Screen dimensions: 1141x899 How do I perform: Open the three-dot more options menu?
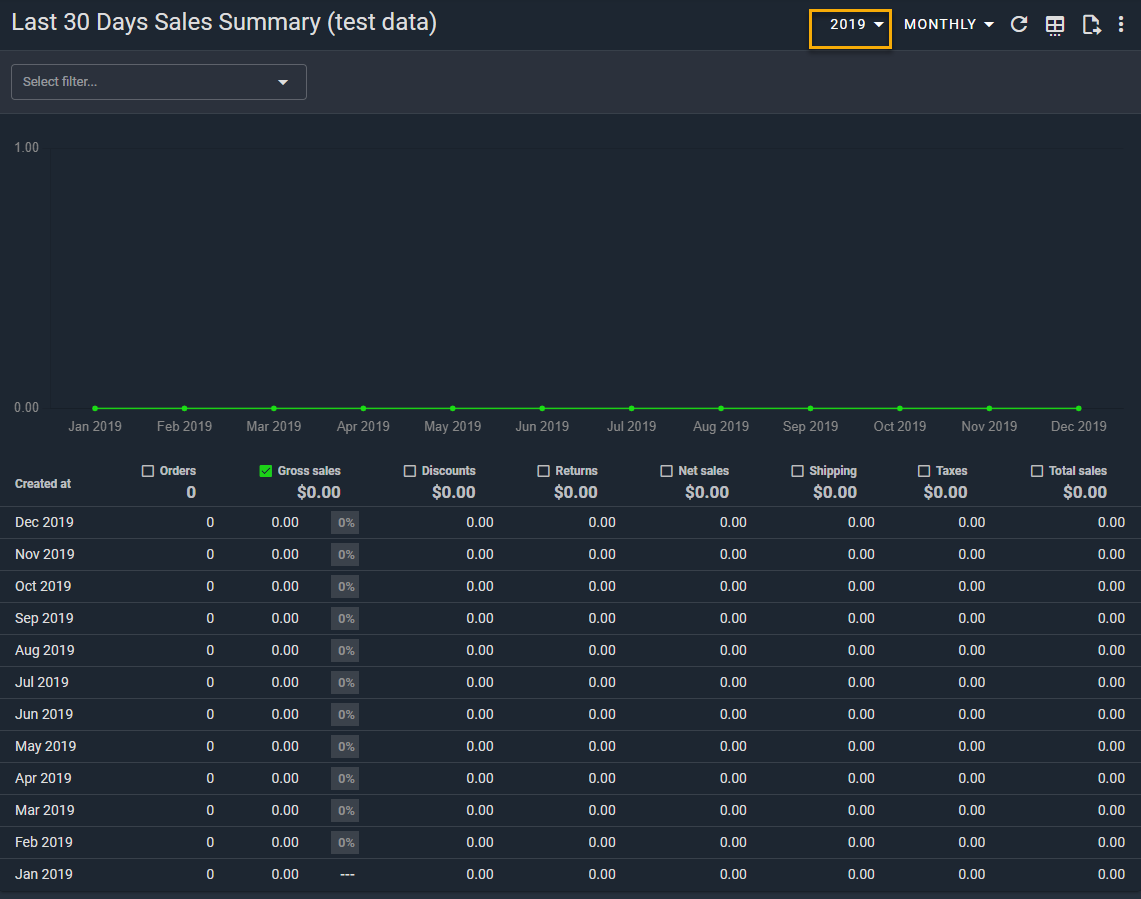click(x=1121, y=25)
